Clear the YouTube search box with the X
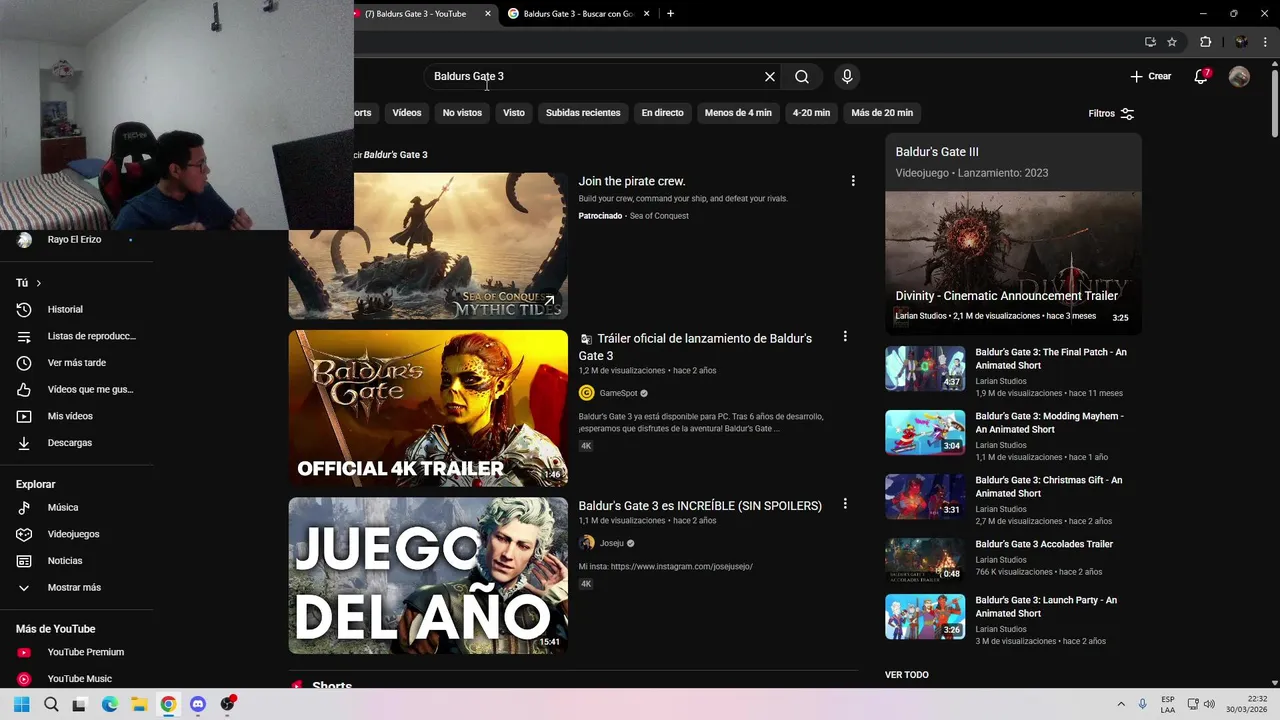 click(770, 77)
